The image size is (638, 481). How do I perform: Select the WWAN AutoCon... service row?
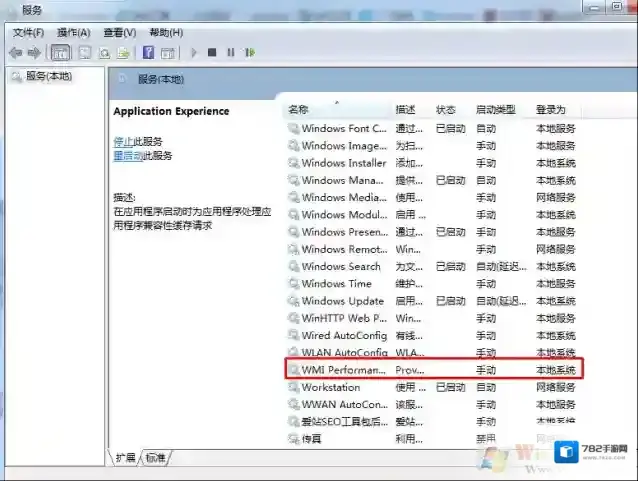[x=433, y=404]
